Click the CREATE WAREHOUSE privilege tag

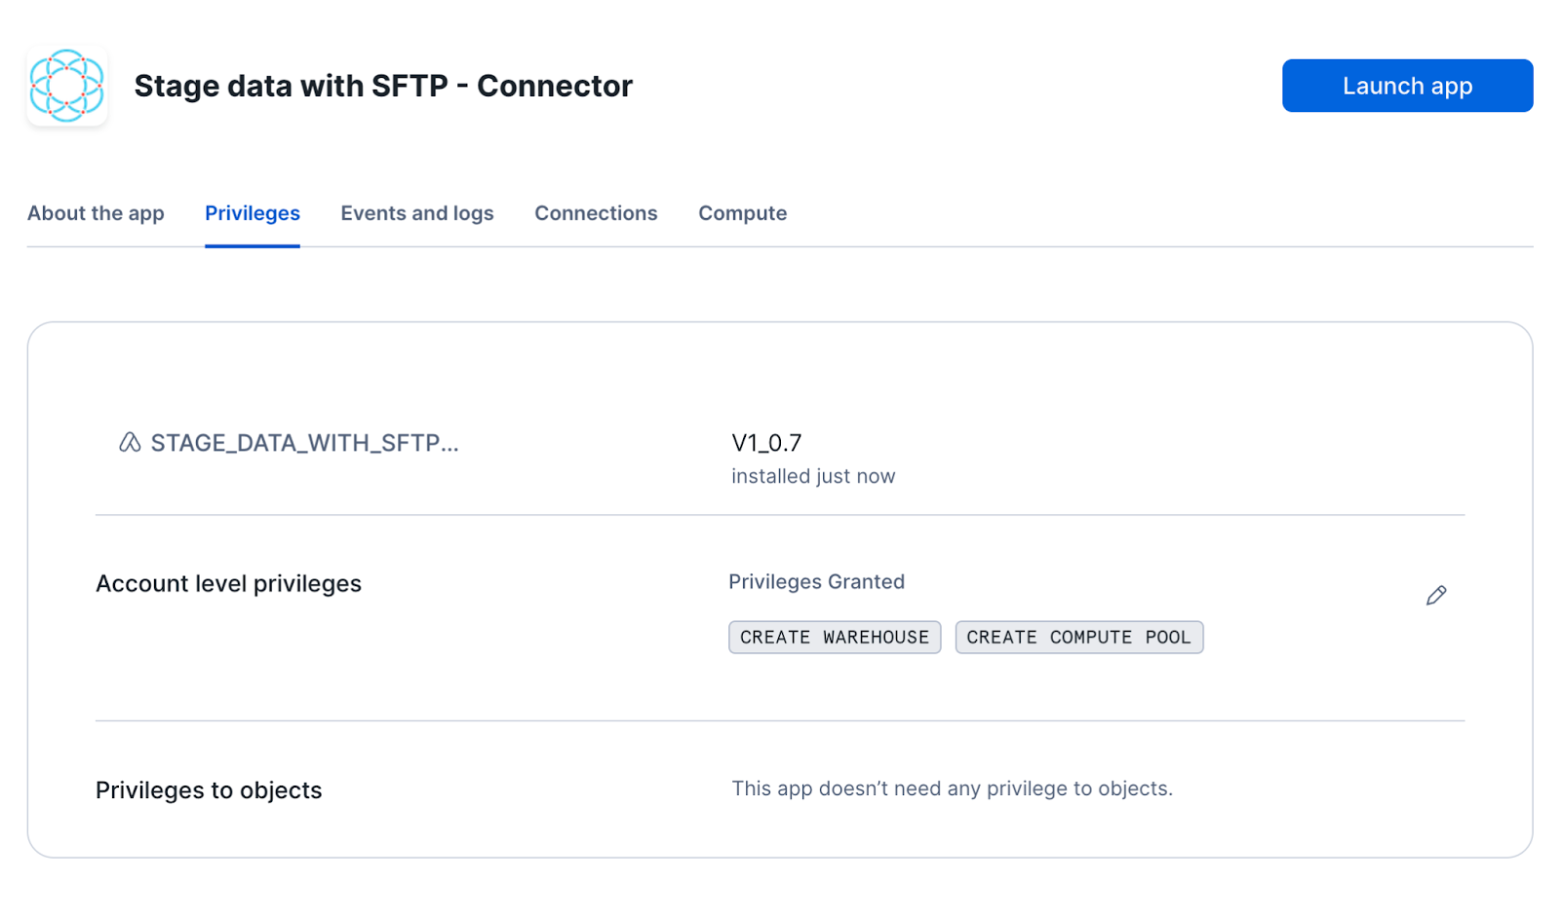(834, 638)
